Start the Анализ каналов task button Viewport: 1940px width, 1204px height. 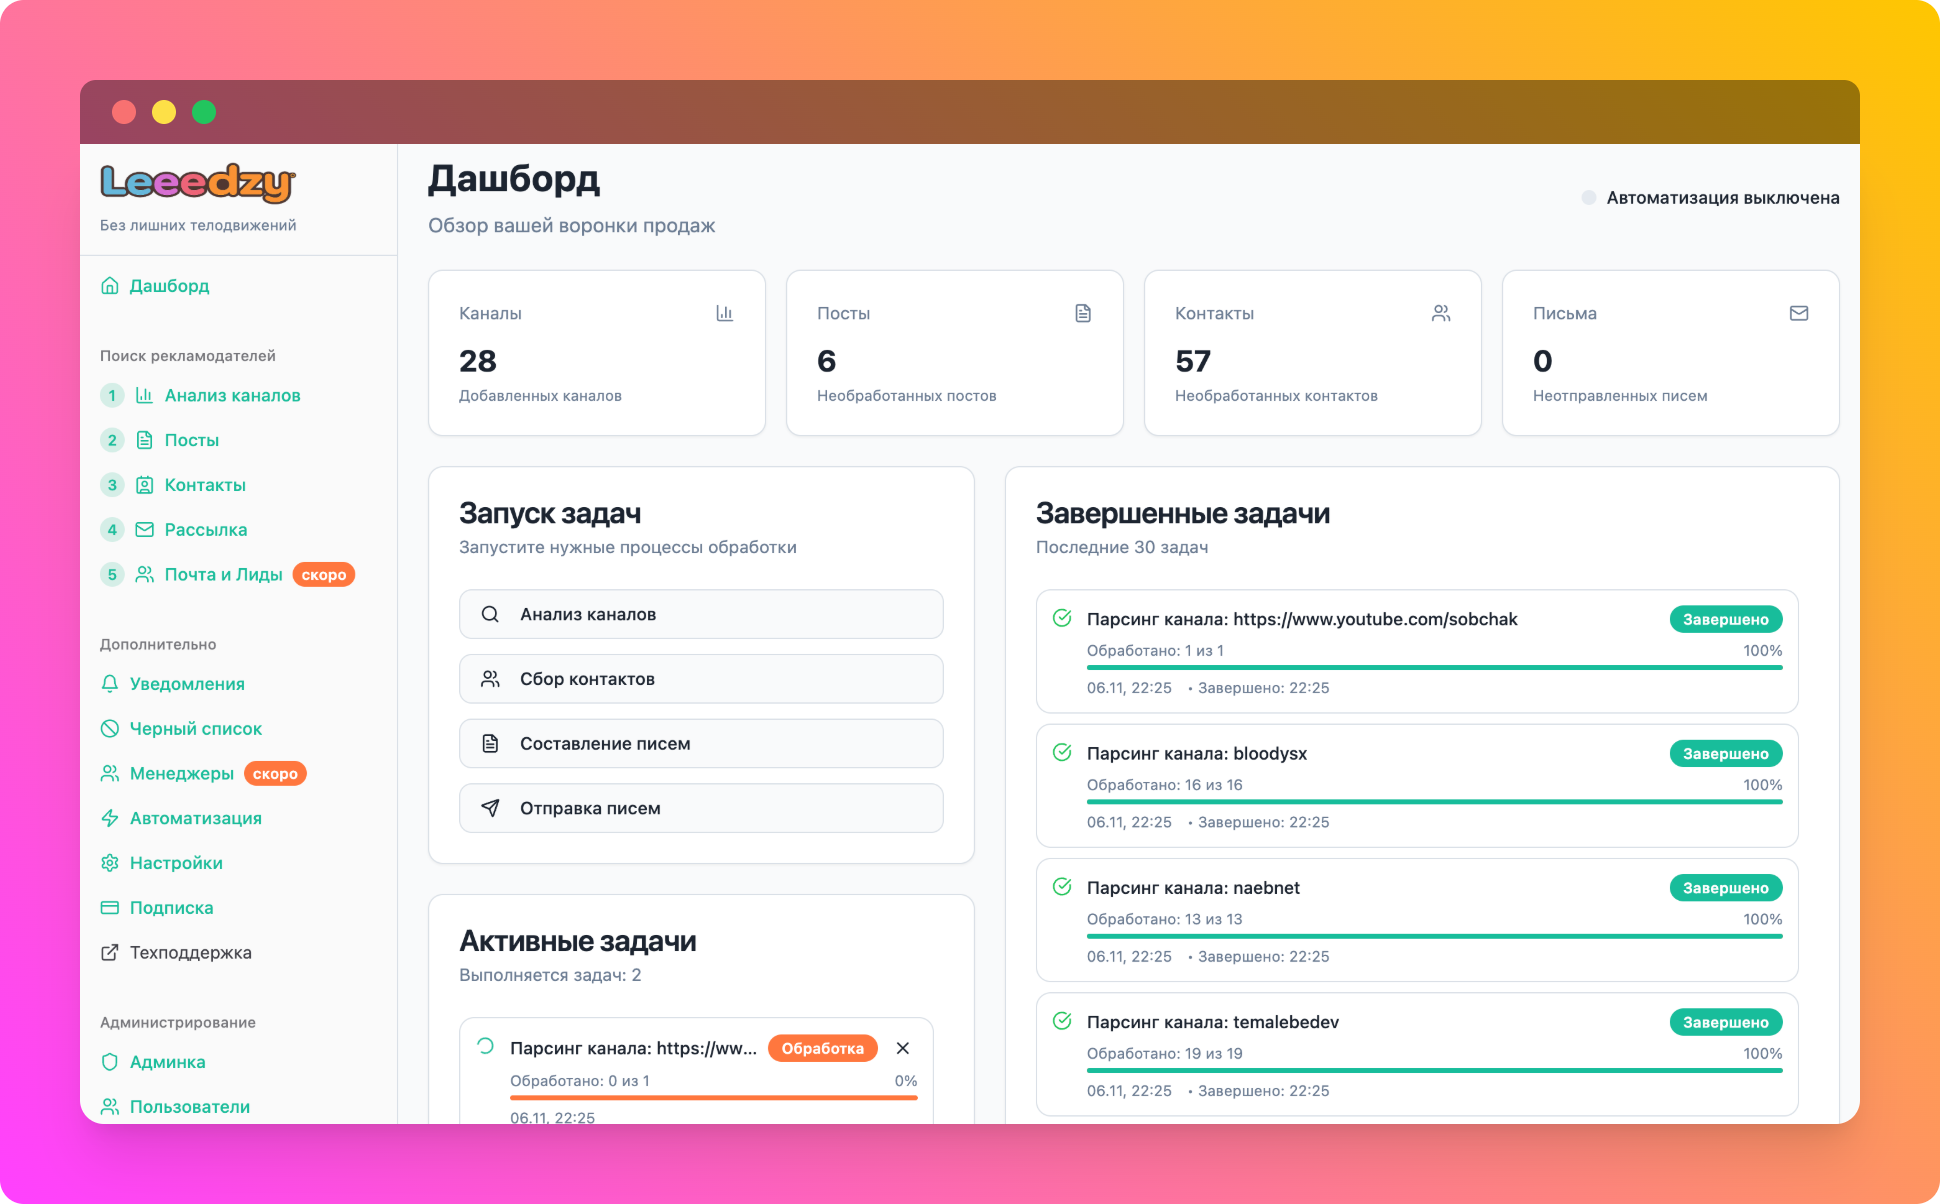[701, 614]
